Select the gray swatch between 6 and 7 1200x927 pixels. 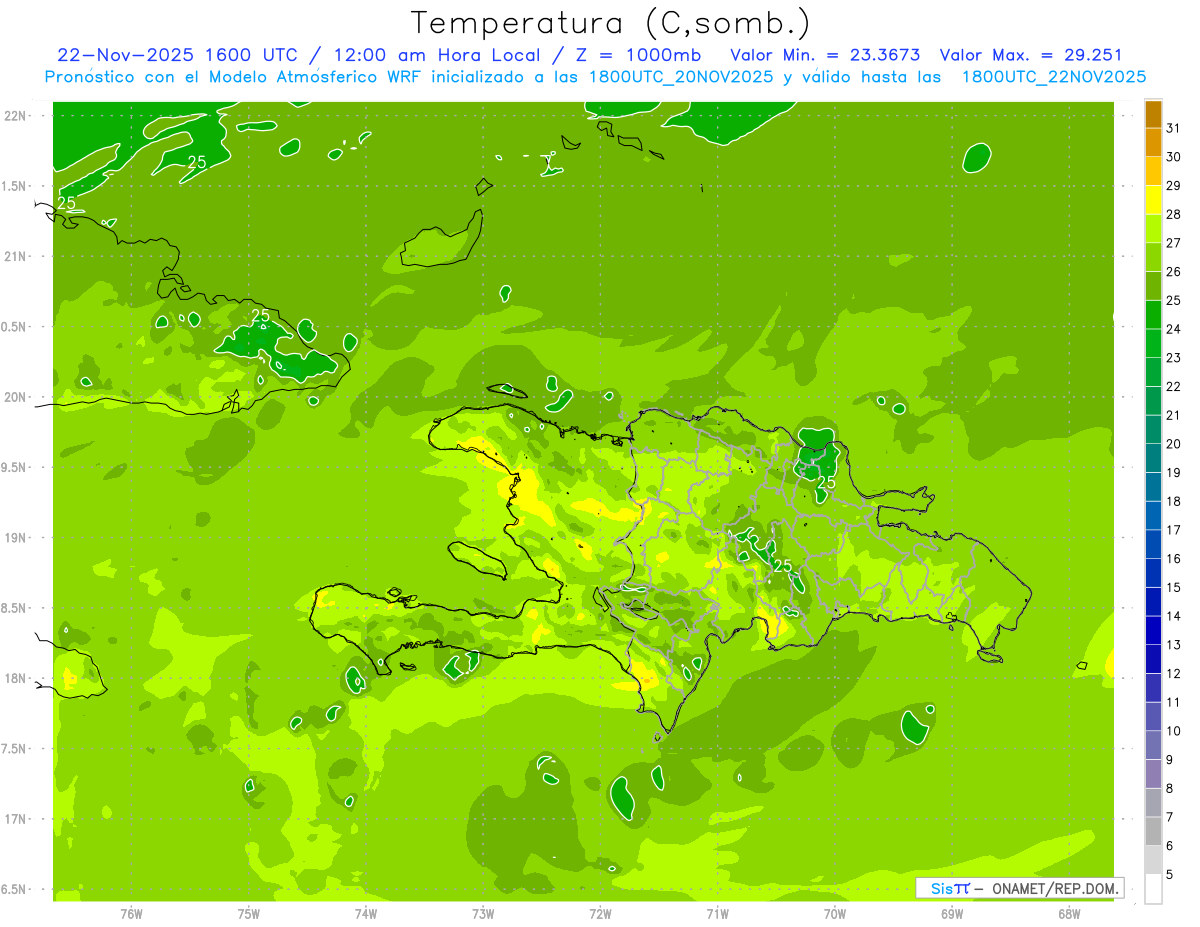coord(1153,831)
